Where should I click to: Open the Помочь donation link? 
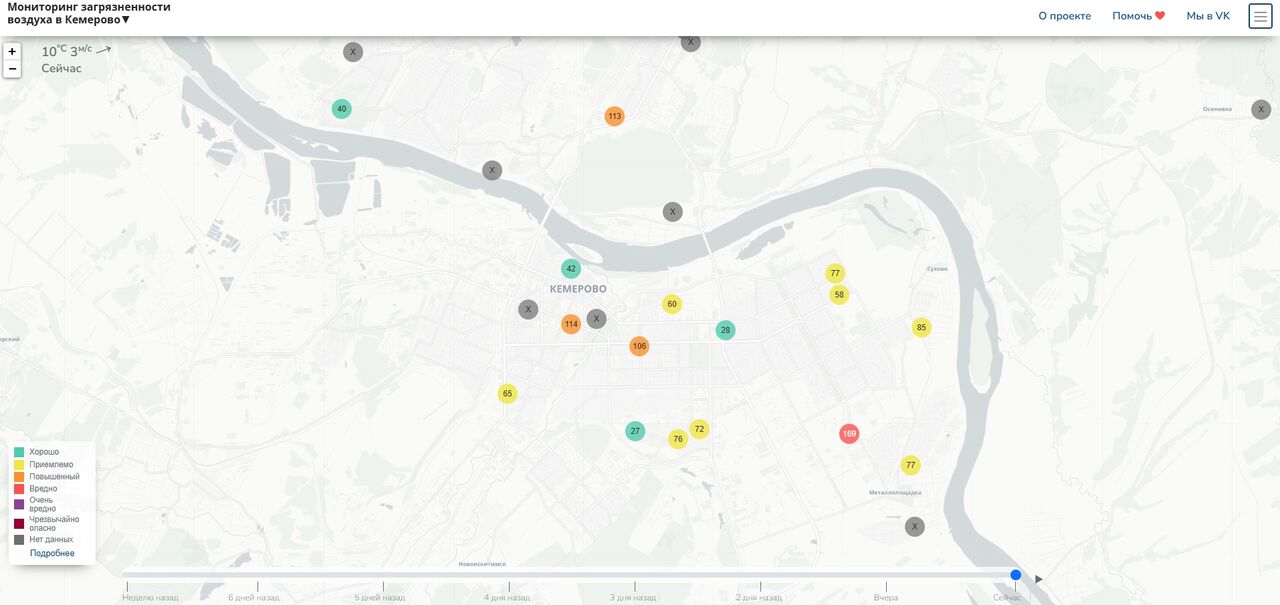1138,16
